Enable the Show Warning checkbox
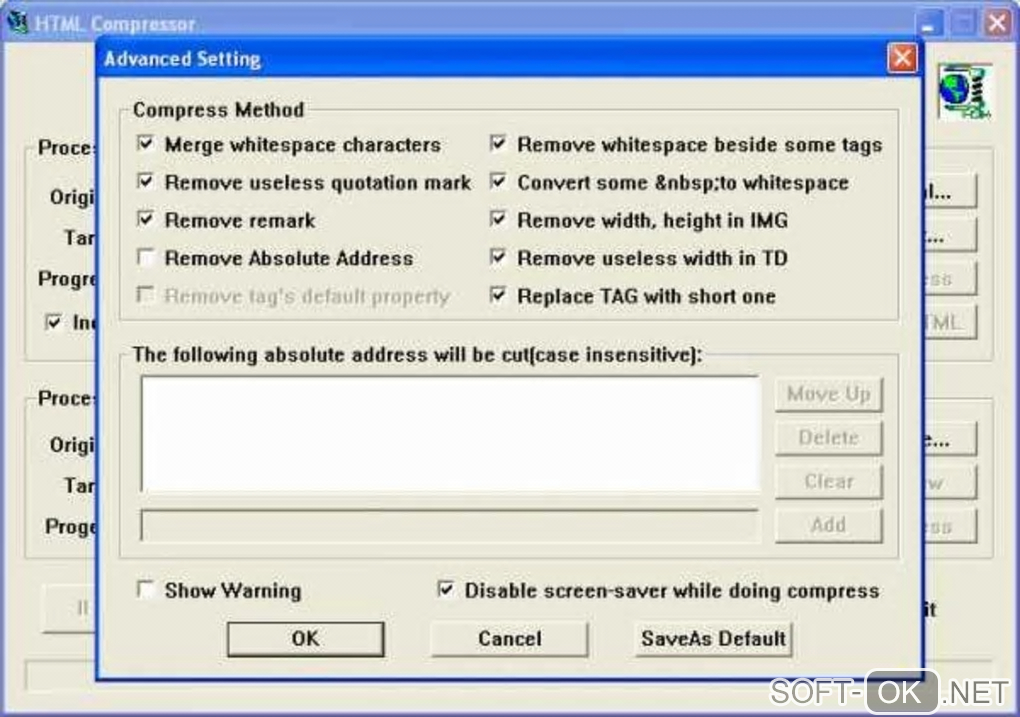This screenshot has width=1020, height=717. 146,589
